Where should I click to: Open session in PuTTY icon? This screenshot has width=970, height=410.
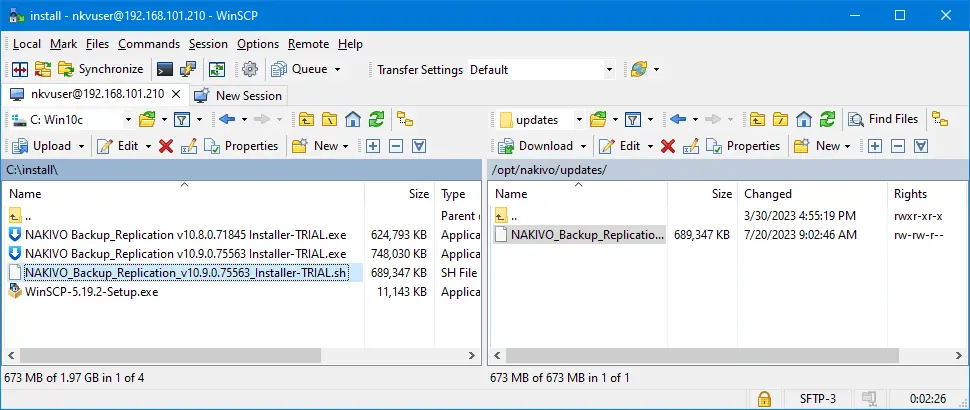(187, 69)
